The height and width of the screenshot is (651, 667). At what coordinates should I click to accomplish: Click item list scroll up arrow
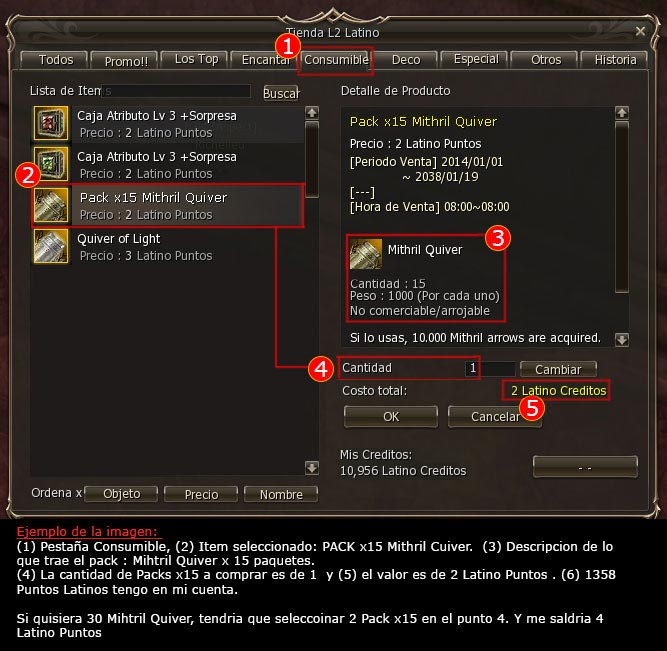312,113
